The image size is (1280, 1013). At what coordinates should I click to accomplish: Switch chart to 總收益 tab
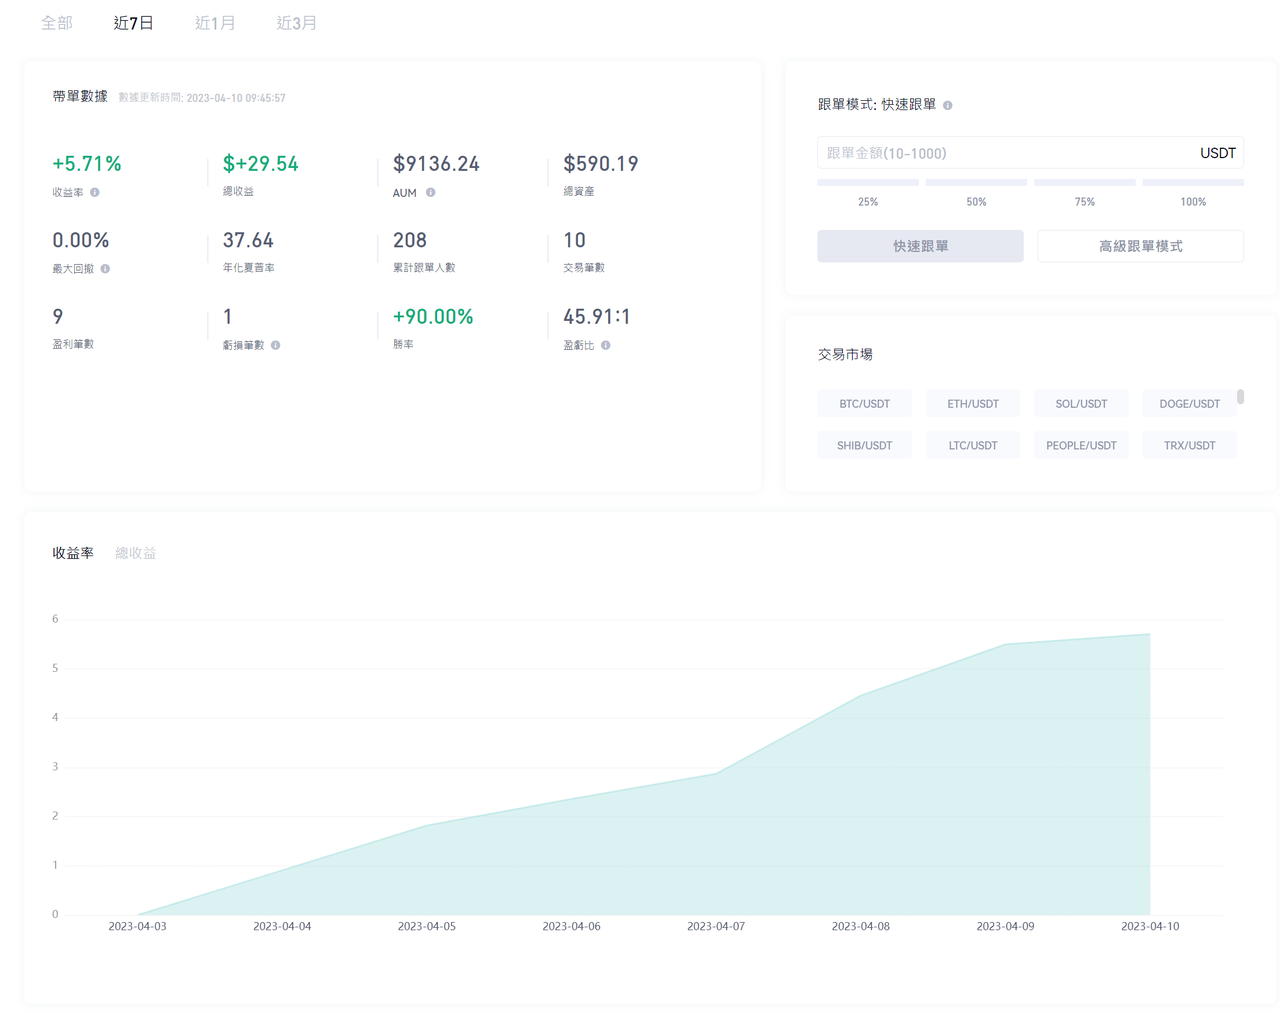pyautogui.click(x=136, y=553)
